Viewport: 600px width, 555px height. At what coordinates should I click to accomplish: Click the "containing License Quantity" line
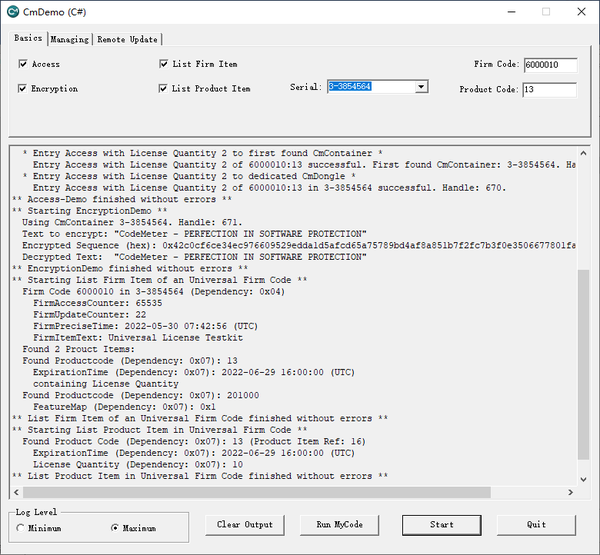point(106,384)
